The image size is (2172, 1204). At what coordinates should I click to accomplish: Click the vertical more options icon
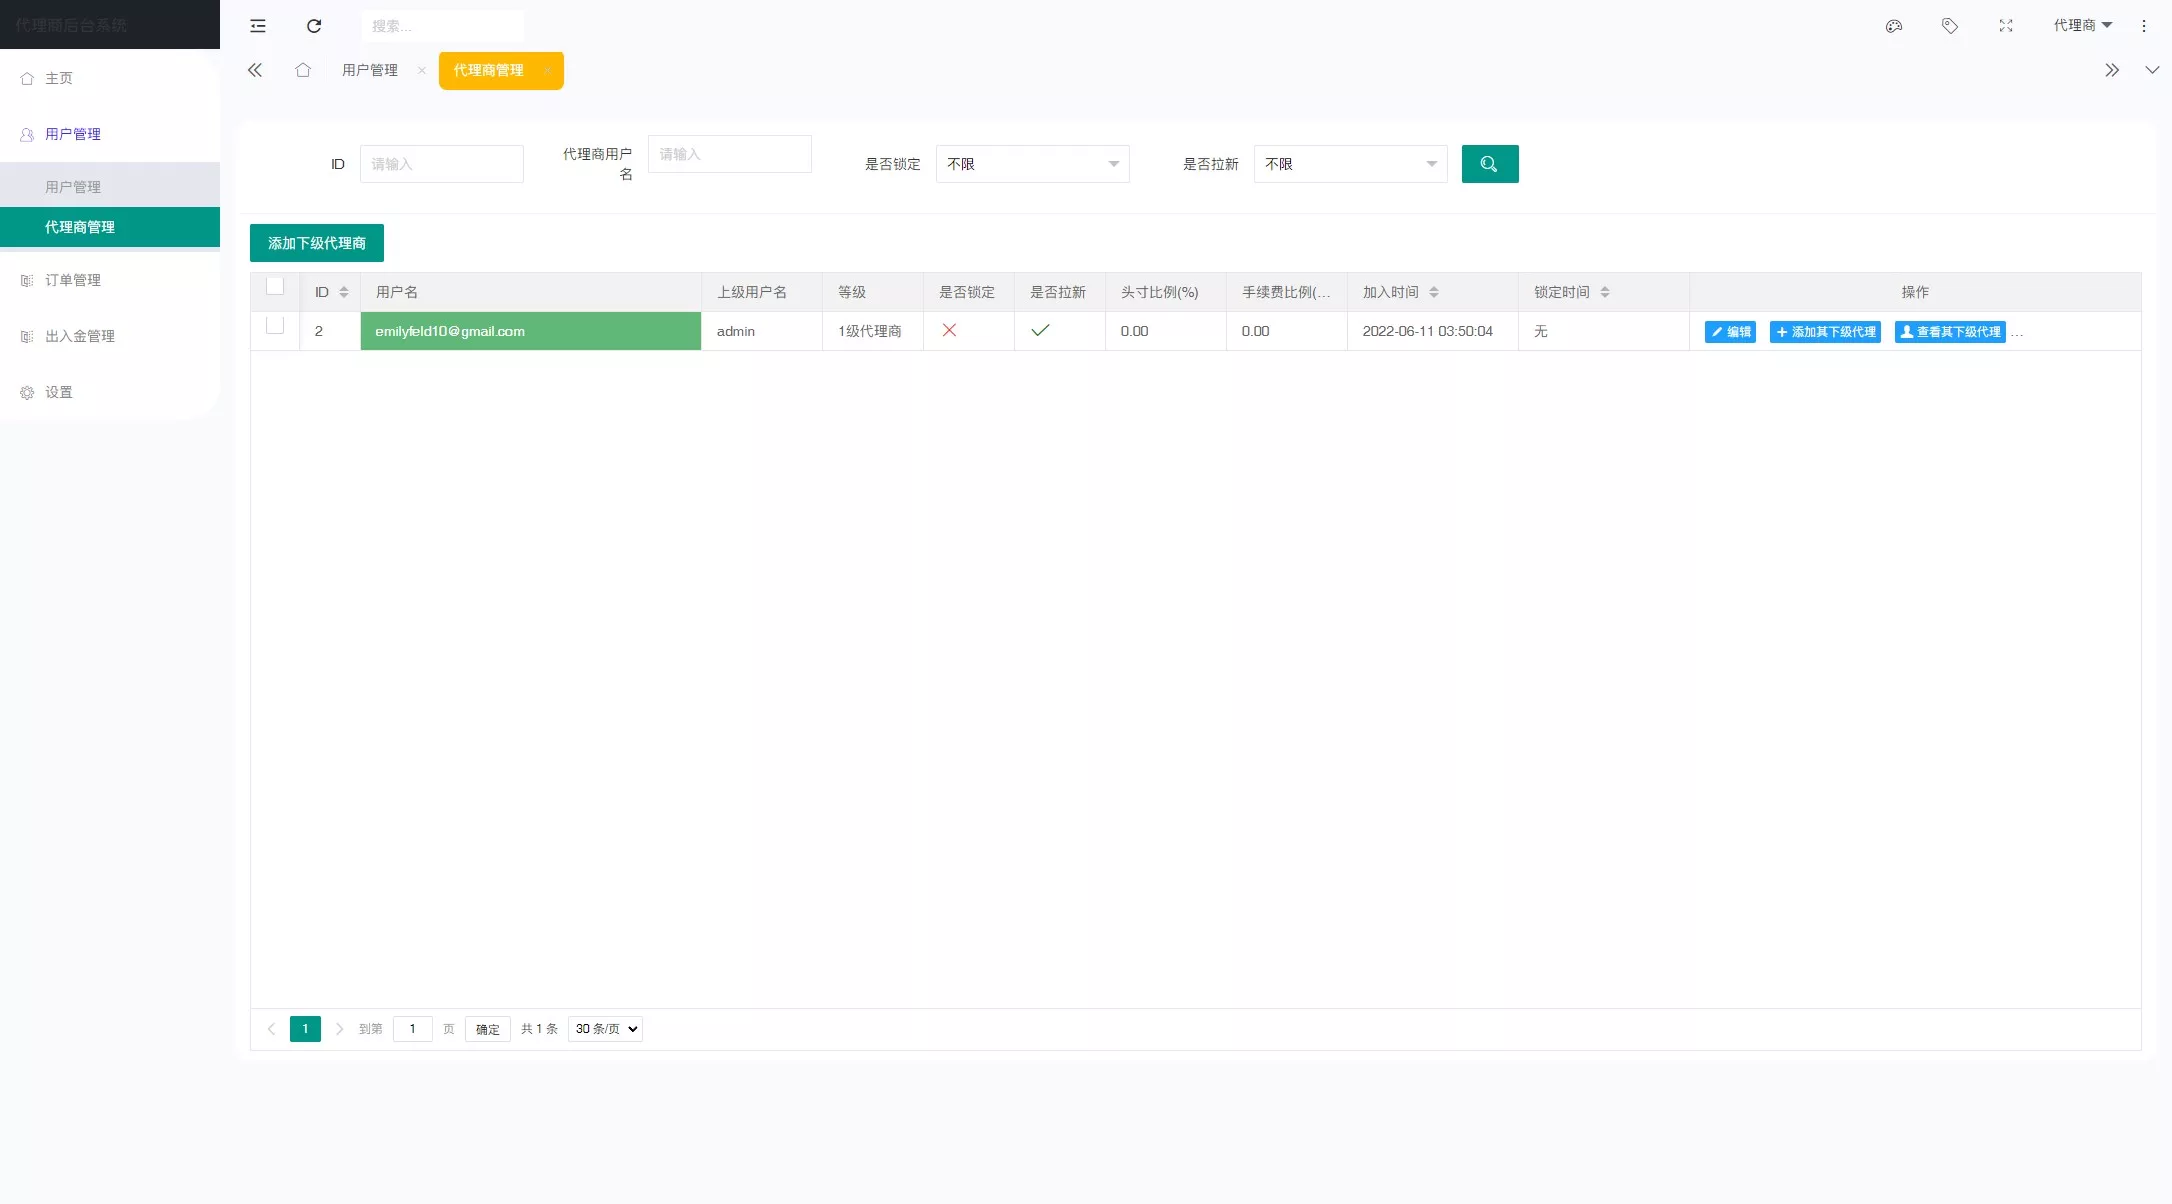2144,26
